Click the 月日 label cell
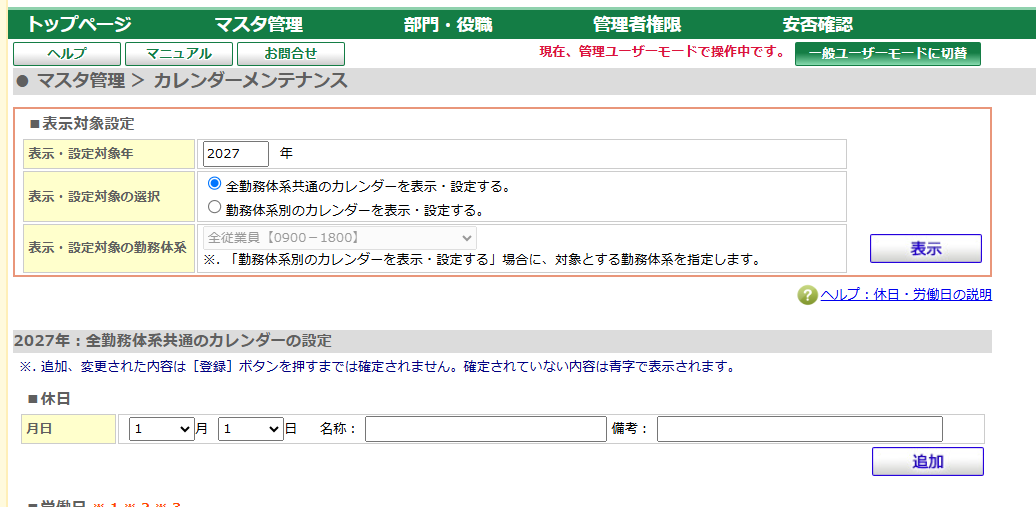The width and height of the screenshot is (1036, 507). (x=69, y=429)
